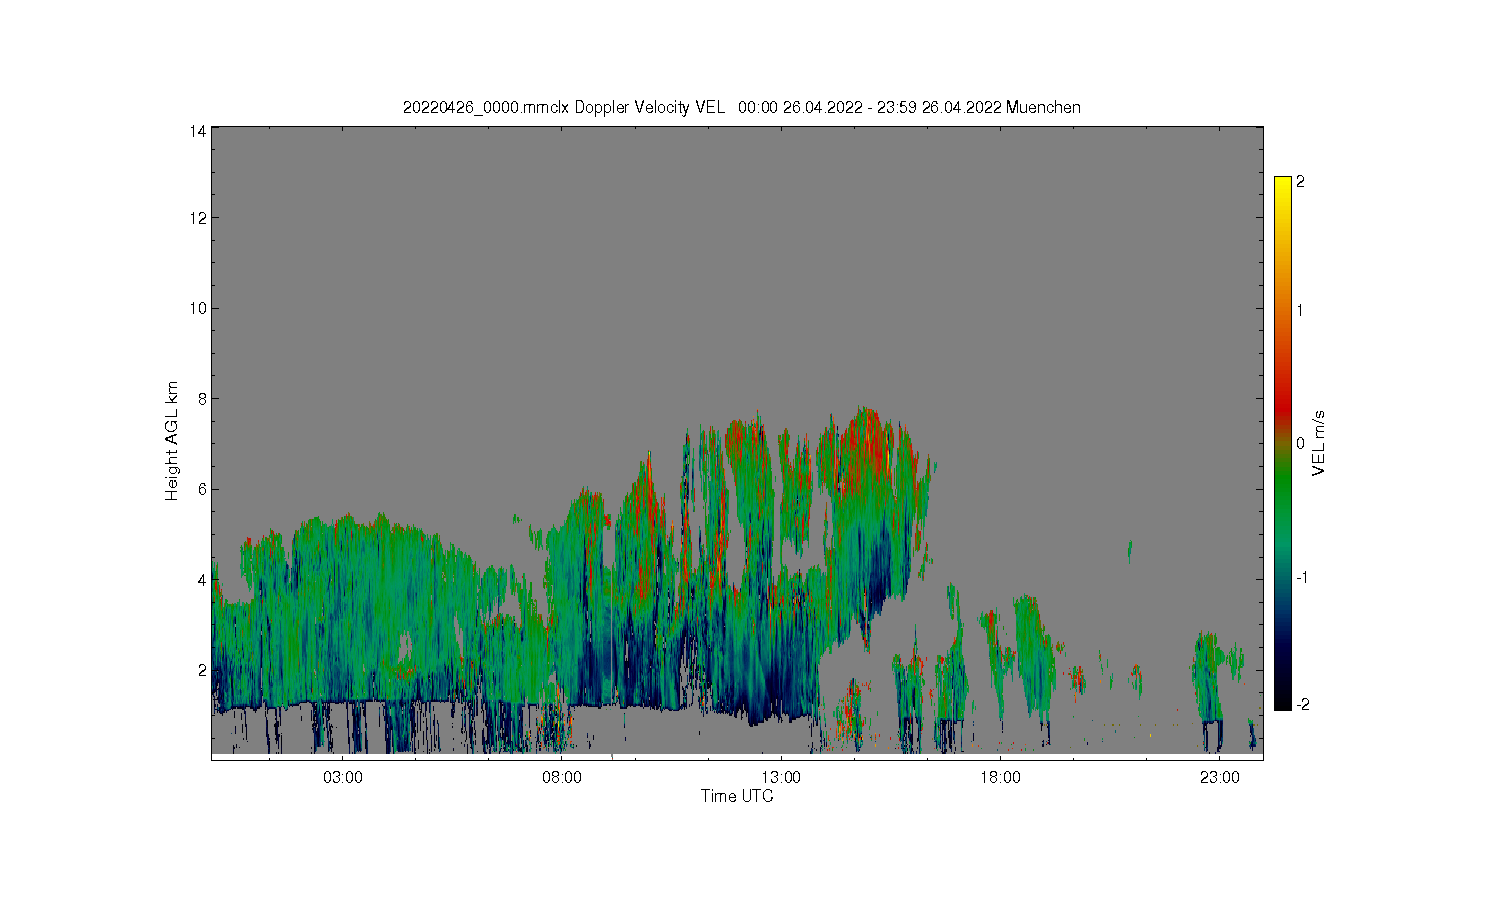Click the 'Time UTC' axis label
Viewport: 1500px width, 900px height.
[x=737, y=797]
